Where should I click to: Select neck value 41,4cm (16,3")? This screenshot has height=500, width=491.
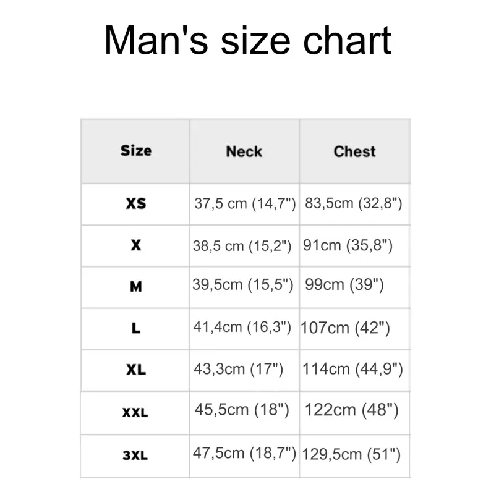[x=242, y=327]
